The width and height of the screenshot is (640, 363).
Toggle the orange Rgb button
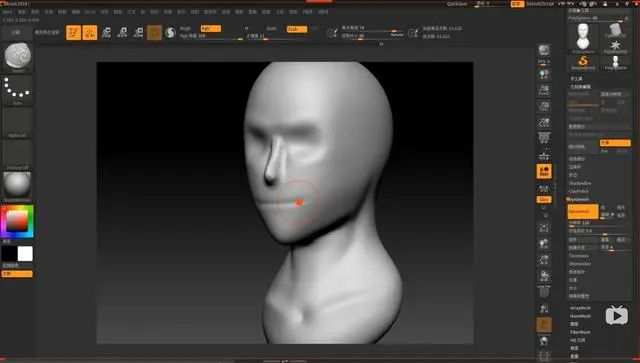tap(211, 29)
